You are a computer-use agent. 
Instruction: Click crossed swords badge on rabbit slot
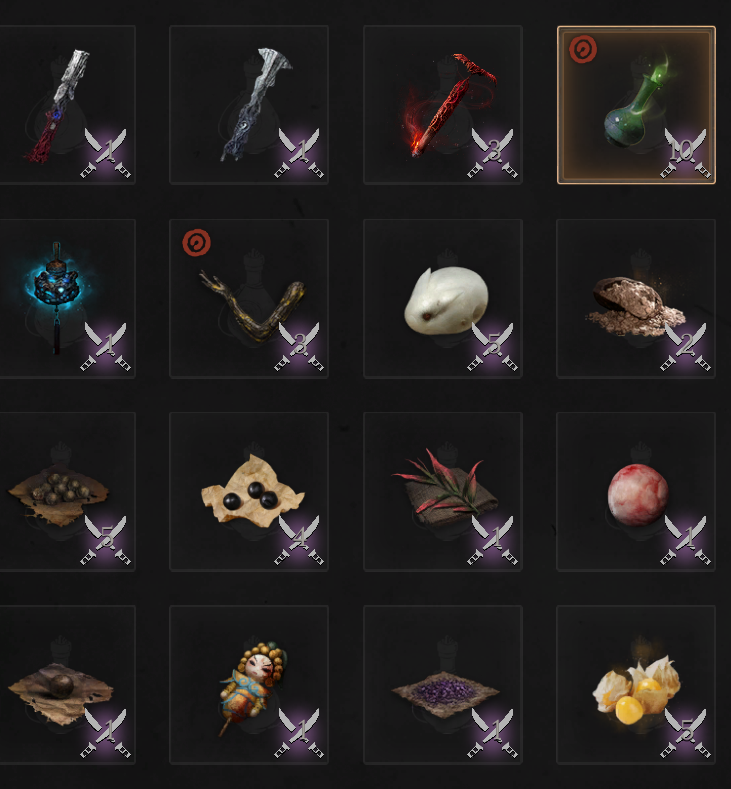coord(492,347)
